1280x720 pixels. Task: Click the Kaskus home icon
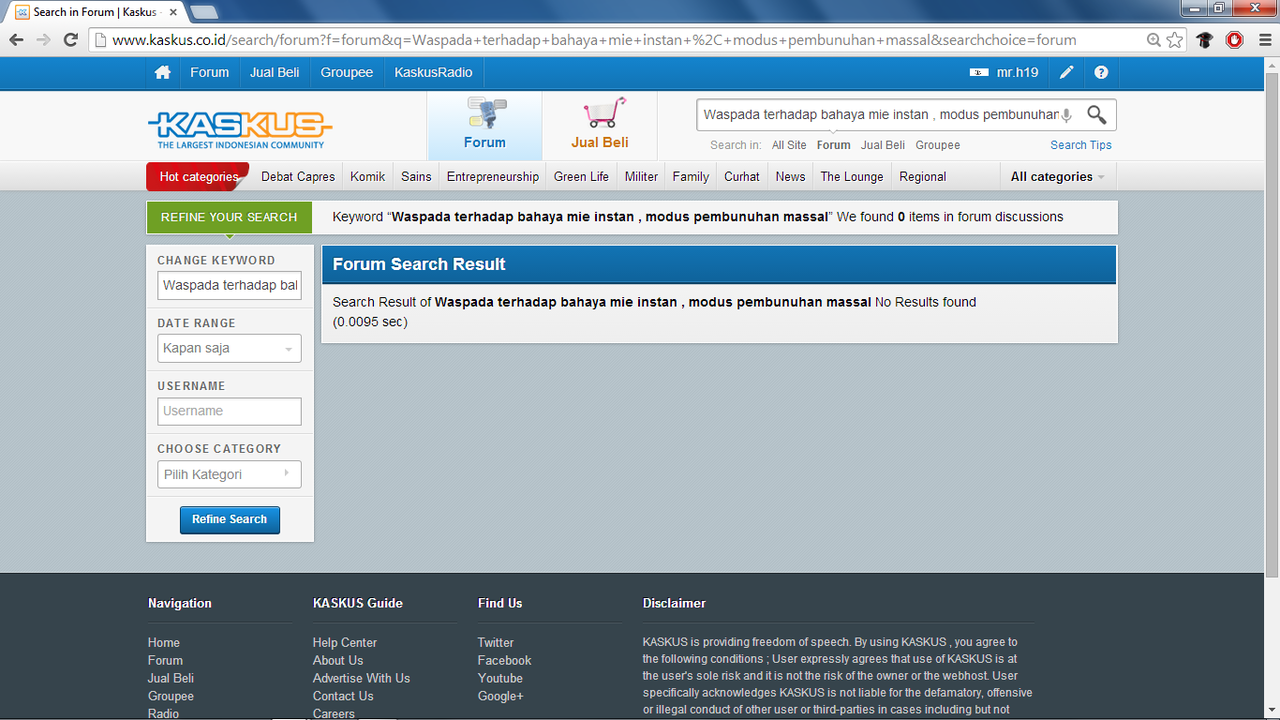click(x=162, y=73)
